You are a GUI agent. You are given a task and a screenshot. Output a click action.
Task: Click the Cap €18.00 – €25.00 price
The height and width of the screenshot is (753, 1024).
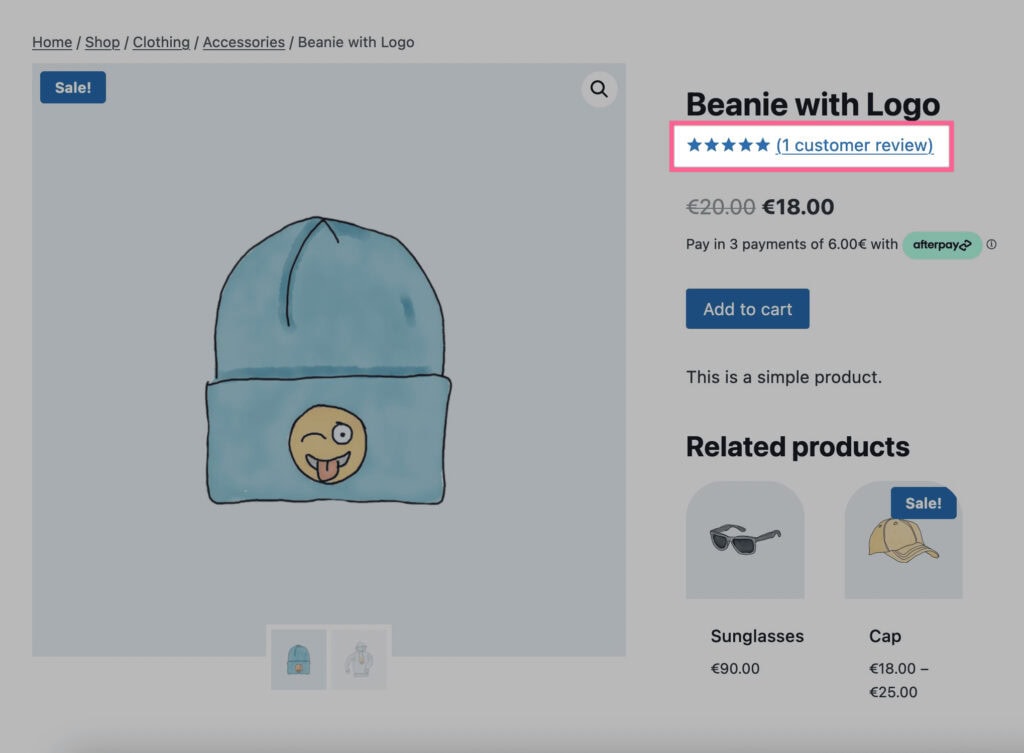click(899, 681)
